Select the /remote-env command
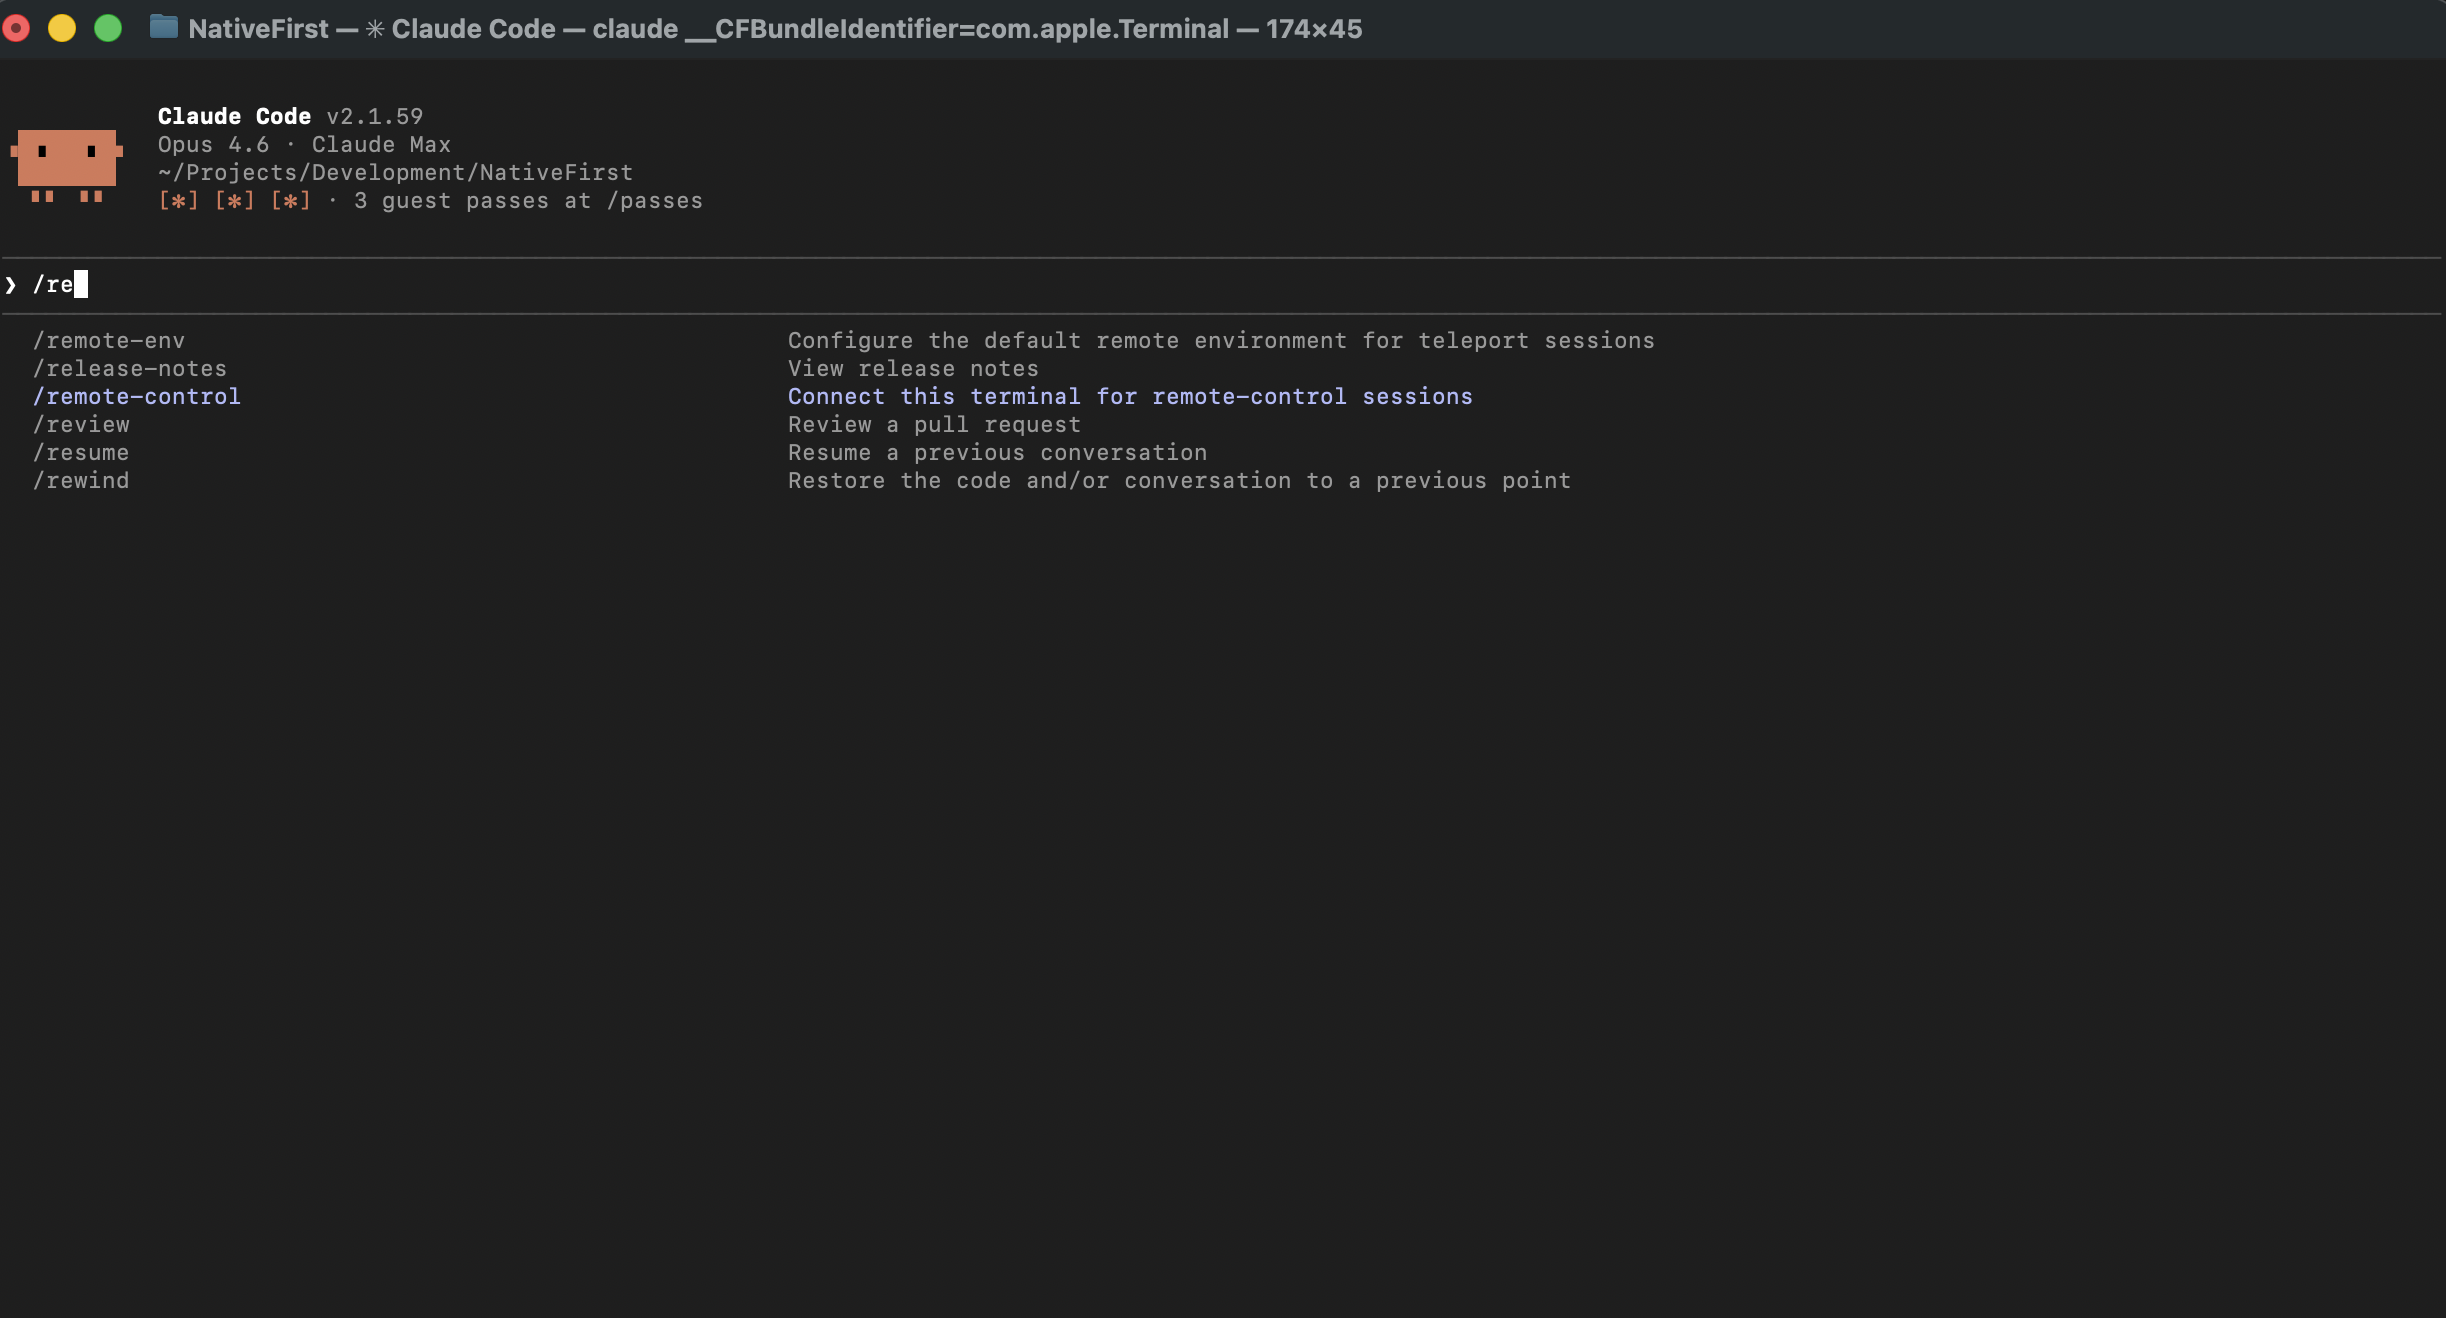Screen dimensions: 2446x1318 (x=108, y=340)
